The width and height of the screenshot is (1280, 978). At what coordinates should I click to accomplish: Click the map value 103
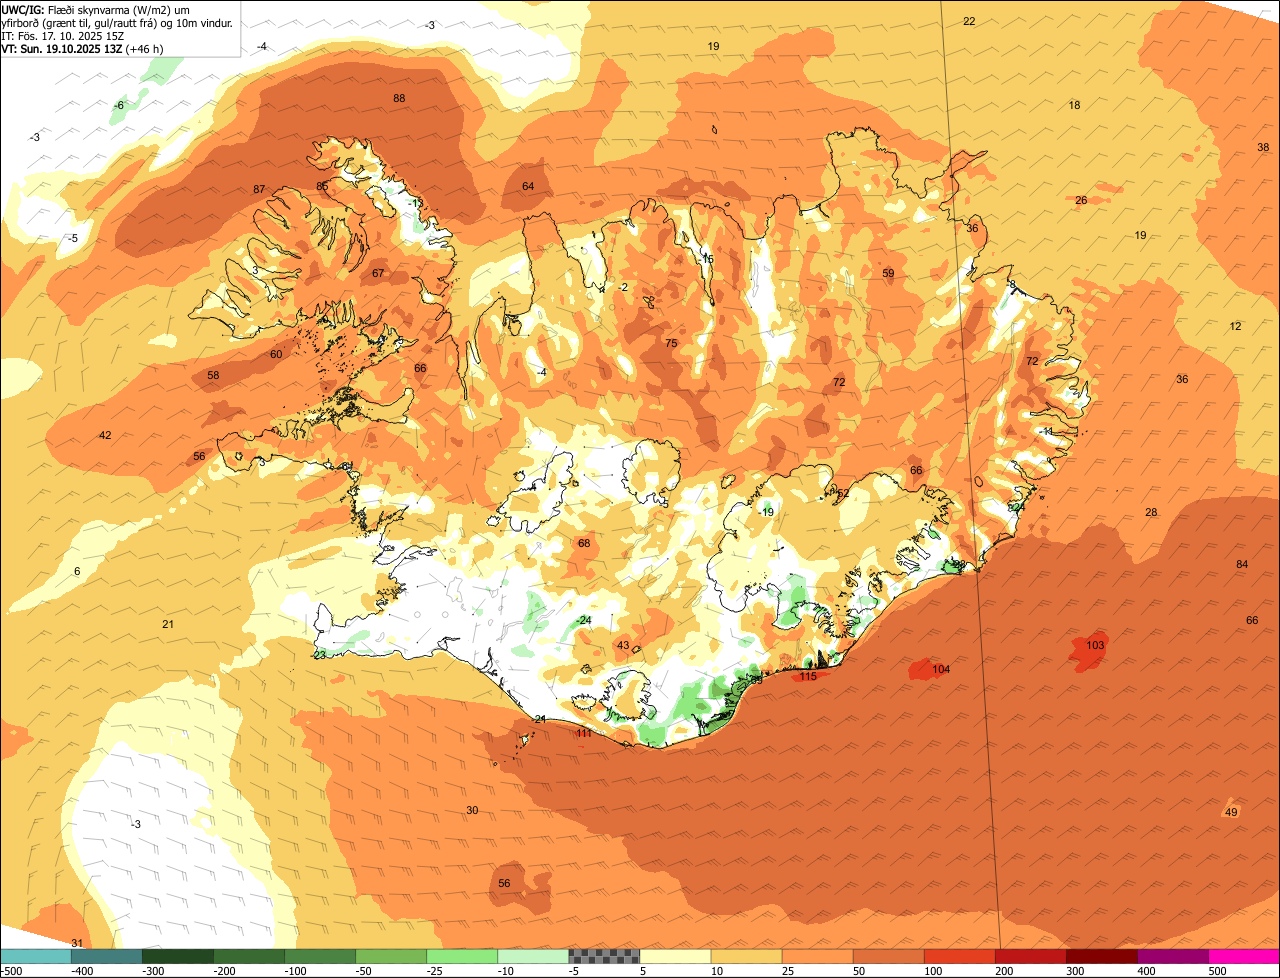(1095, 645)
